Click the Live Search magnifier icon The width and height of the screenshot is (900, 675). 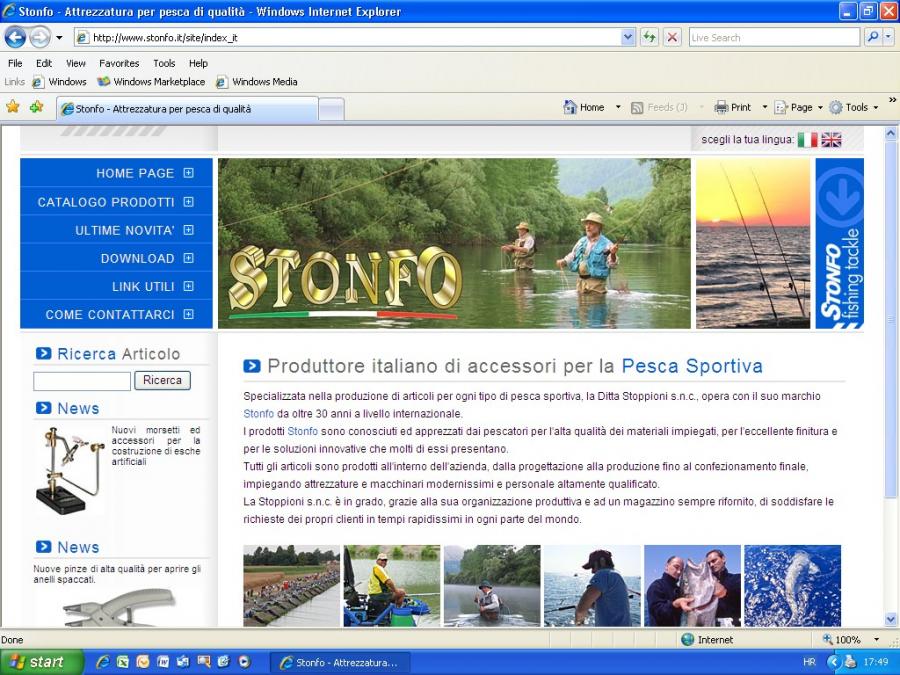873,37
